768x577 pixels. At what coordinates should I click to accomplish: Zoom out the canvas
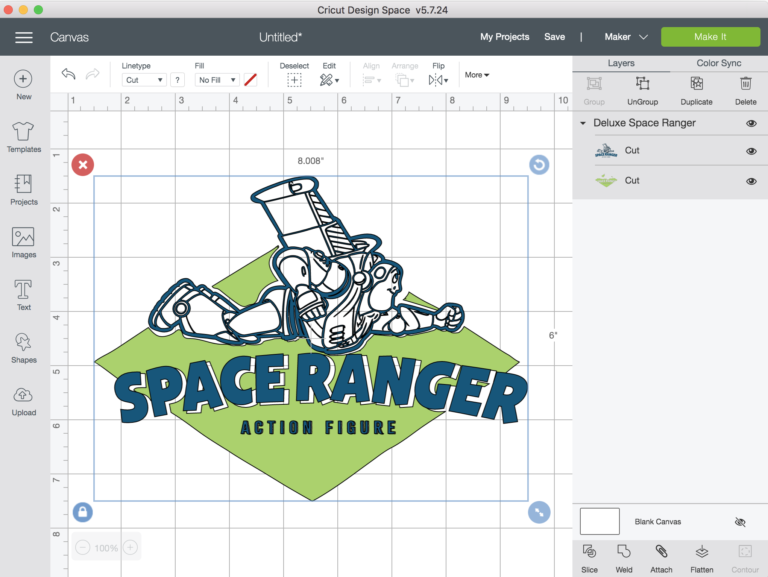(x=83, y=547)
